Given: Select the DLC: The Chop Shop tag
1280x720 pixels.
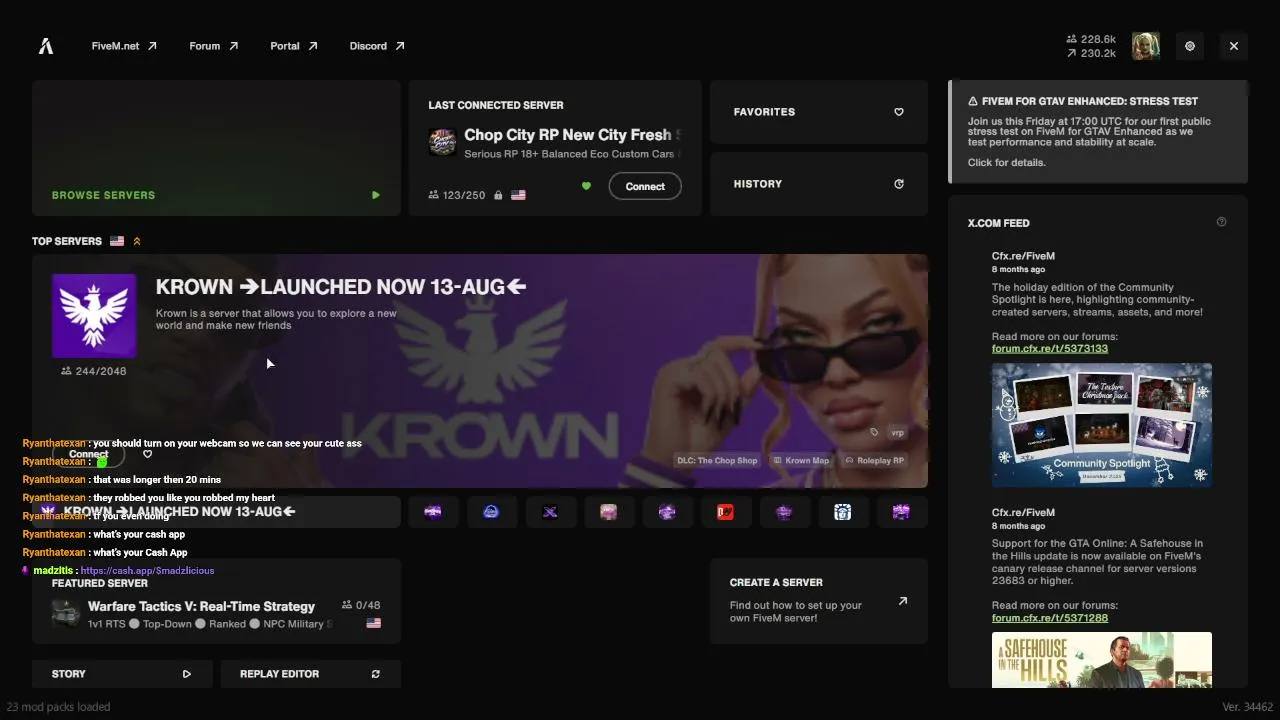Looking at the screenshot, I should point(717,461).
